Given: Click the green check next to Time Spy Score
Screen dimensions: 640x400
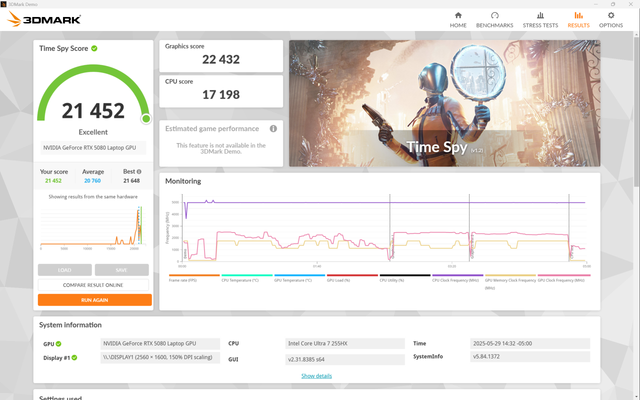Looking at the screenshot, I should click(94, 48).
